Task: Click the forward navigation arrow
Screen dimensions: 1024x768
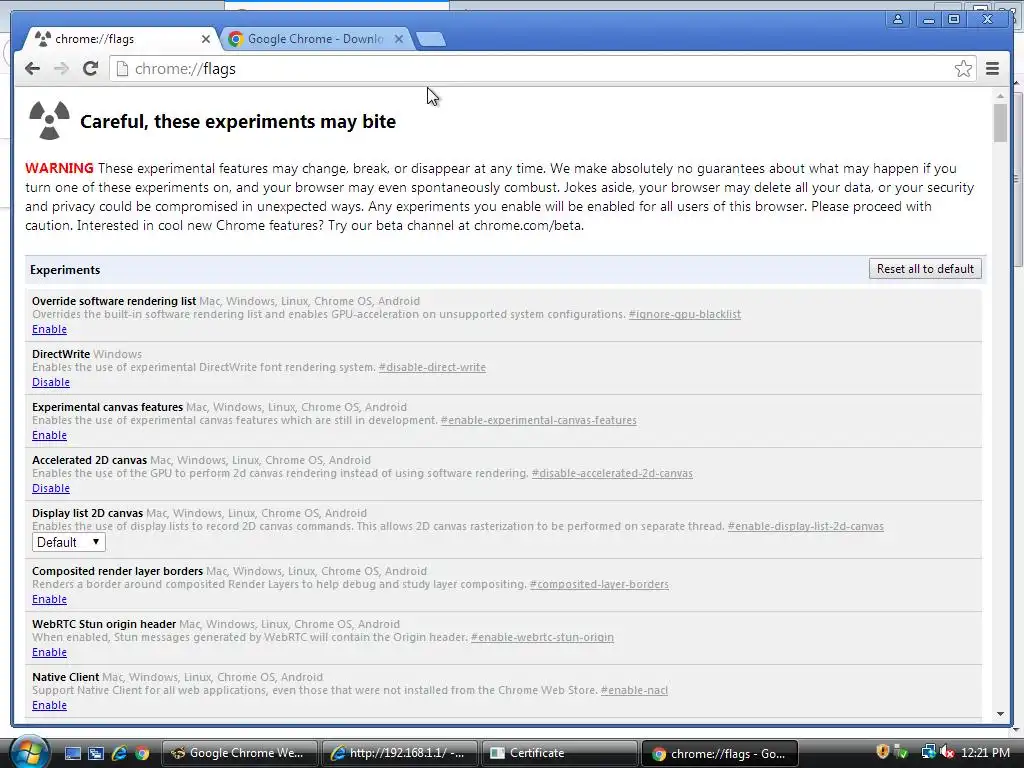Action: 61,69
